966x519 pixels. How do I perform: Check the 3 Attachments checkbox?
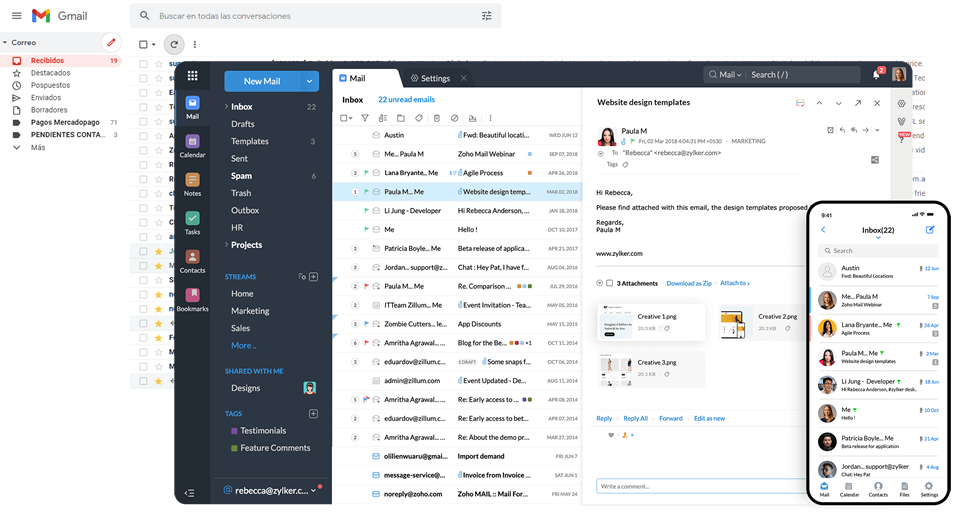pos(609,284)
